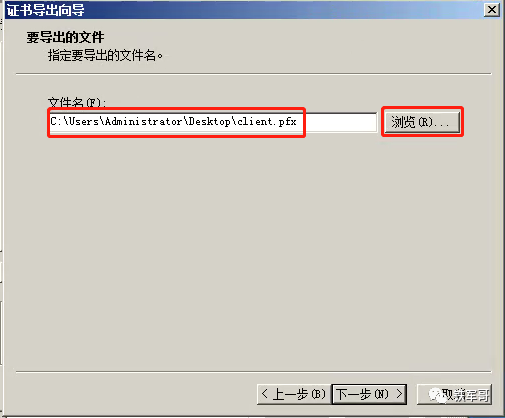Close the 证书导出向导 dialog window

(x=491, y=10)
